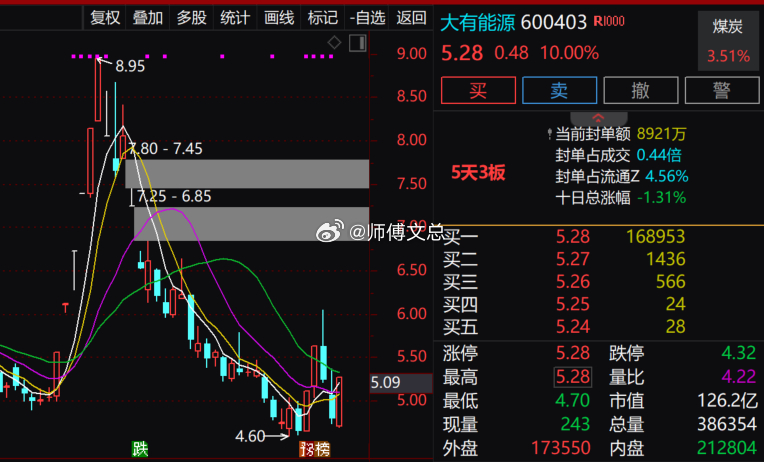The height and width of the screenshot is (462, 764).
Task: Click 总量 value 386354
Action: pyautogui.click(x=727, y=424)
